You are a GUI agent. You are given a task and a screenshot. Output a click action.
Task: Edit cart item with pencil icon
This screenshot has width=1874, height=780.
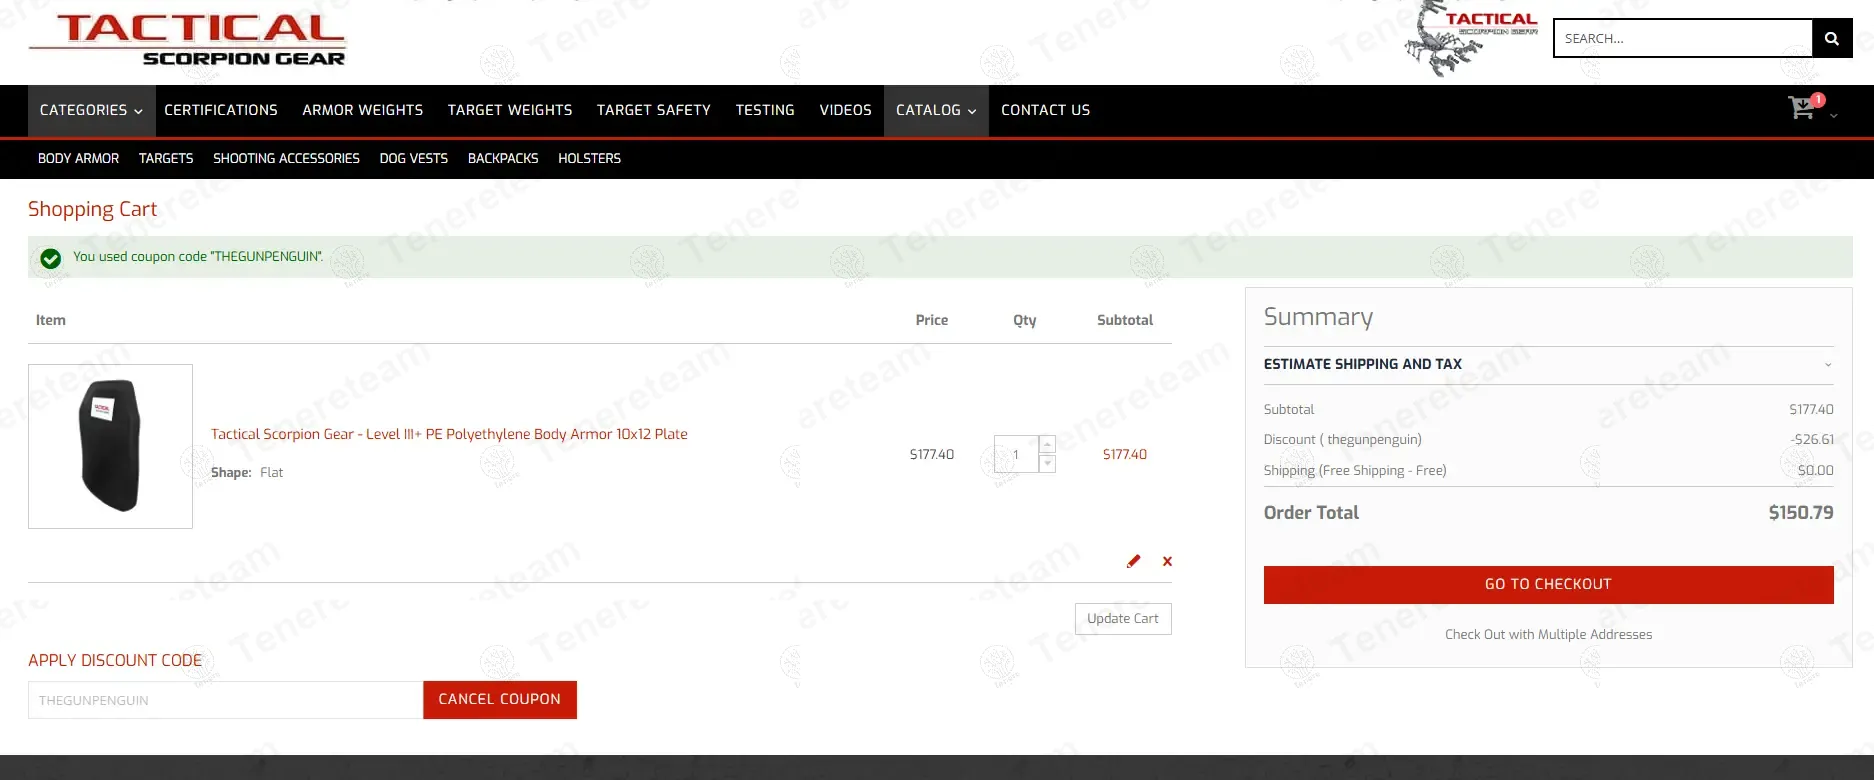point(1133,561)
